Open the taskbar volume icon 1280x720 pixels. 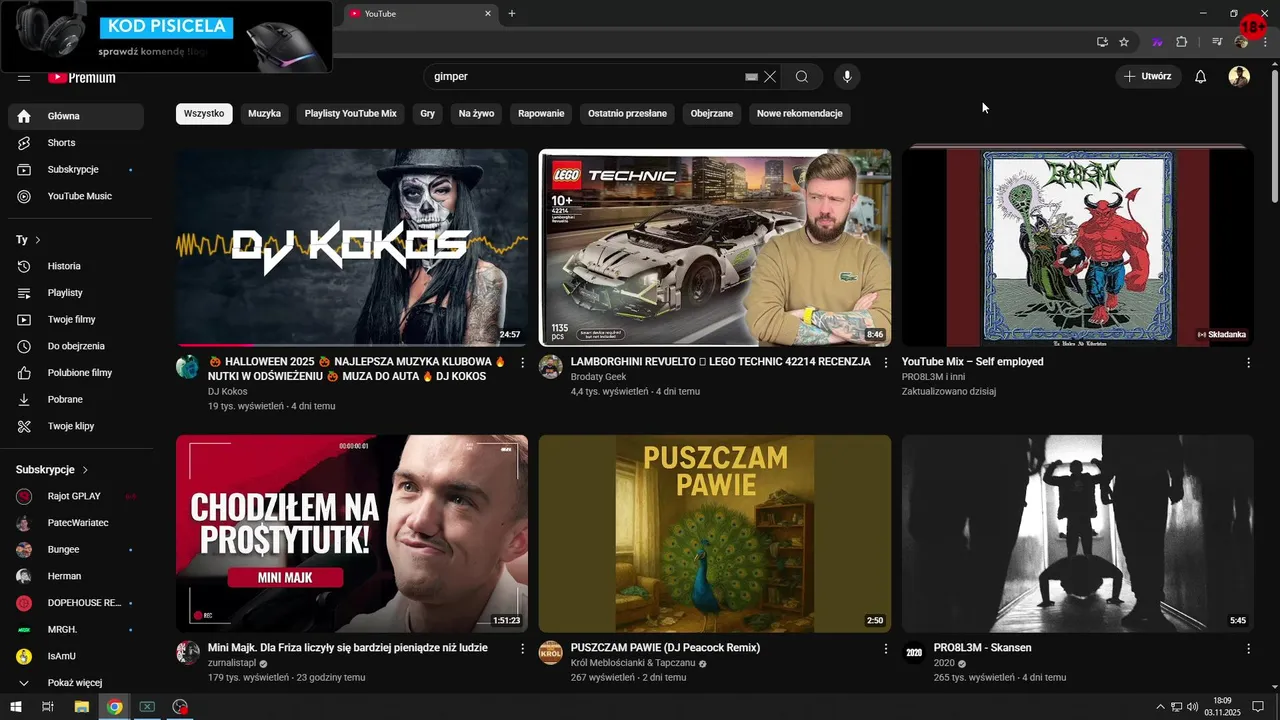click(1193, 707)
